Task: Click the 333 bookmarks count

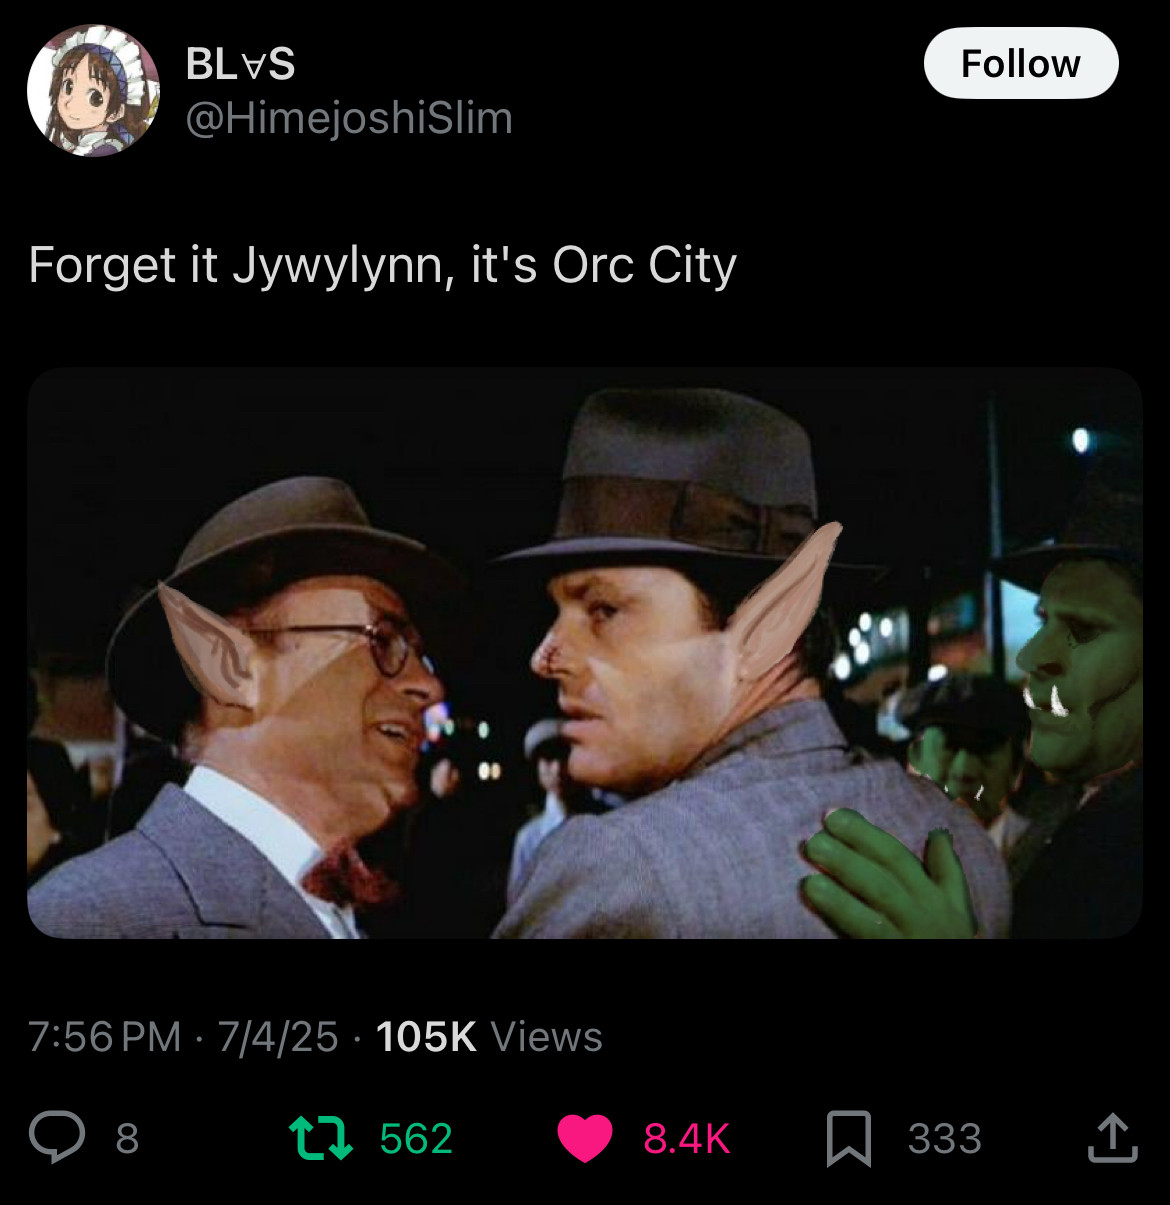Action: (x=945, y=1139)
